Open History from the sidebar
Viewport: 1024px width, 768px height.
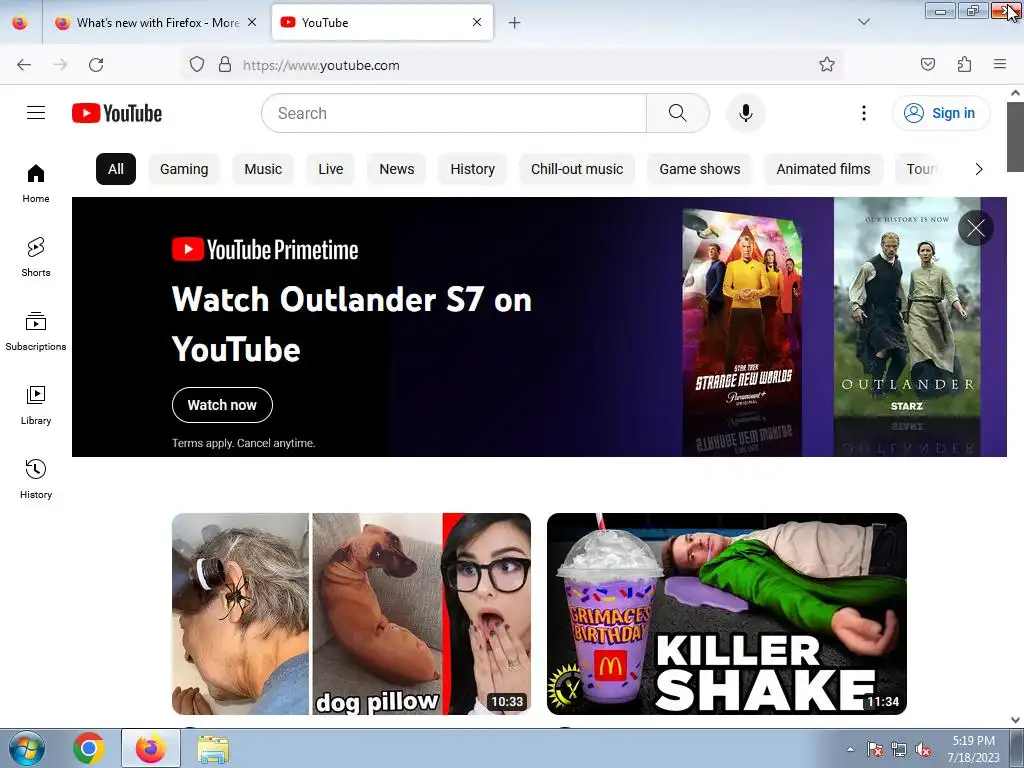coord(36,479)
